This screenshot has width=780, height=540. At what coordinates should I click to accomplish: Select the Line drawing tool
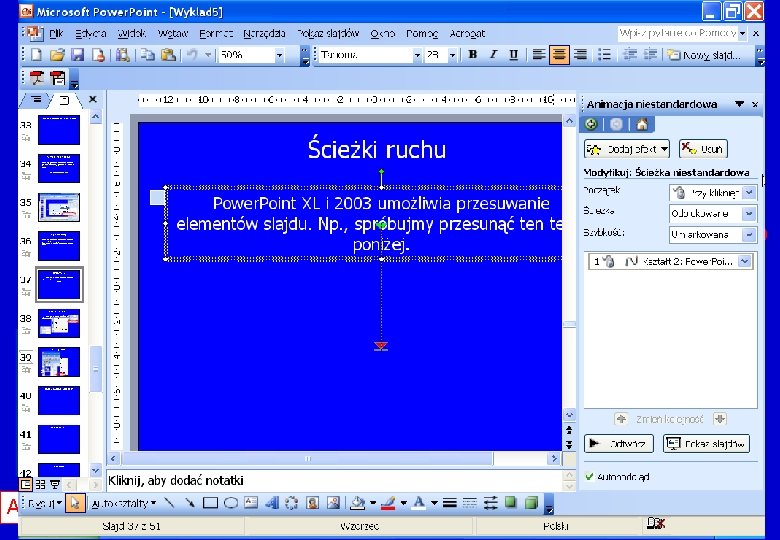pyautogui.click(x=169, y=503)
